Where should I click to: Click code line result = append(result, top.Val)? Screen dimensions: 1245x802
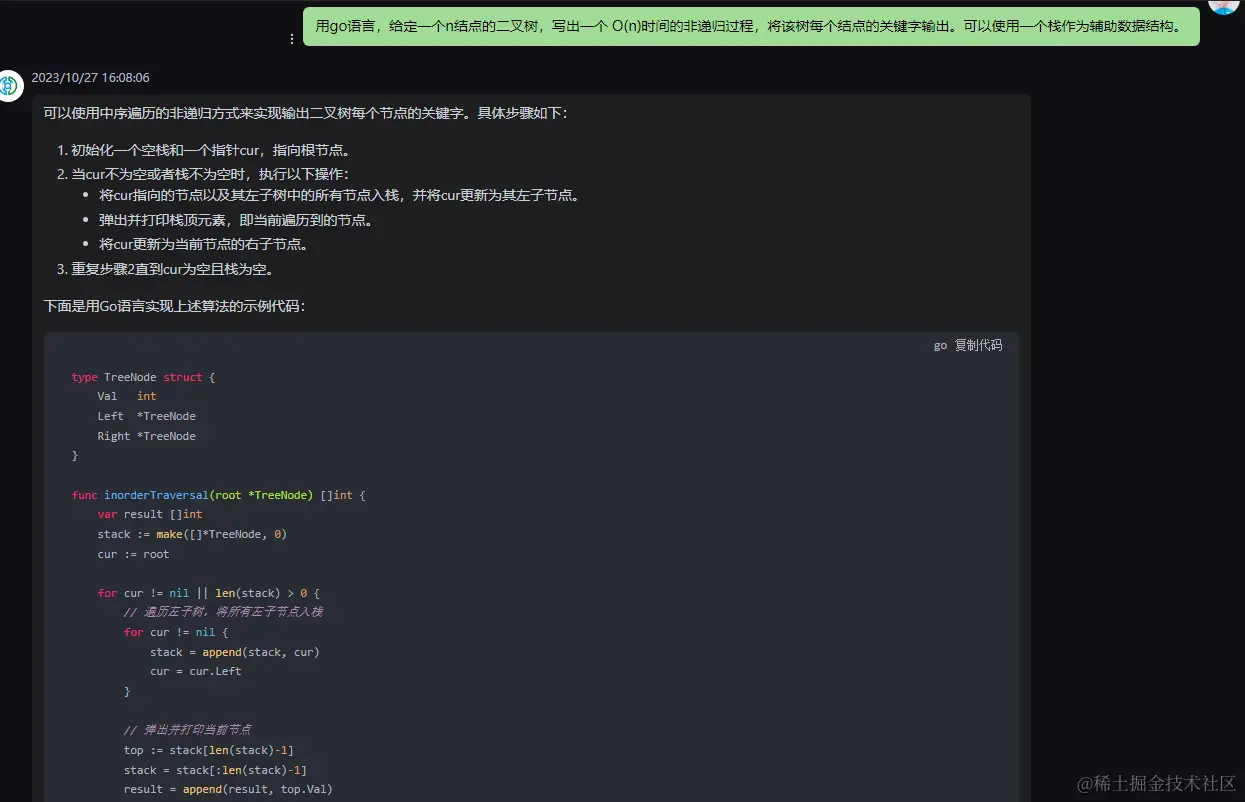pos(228,789)
